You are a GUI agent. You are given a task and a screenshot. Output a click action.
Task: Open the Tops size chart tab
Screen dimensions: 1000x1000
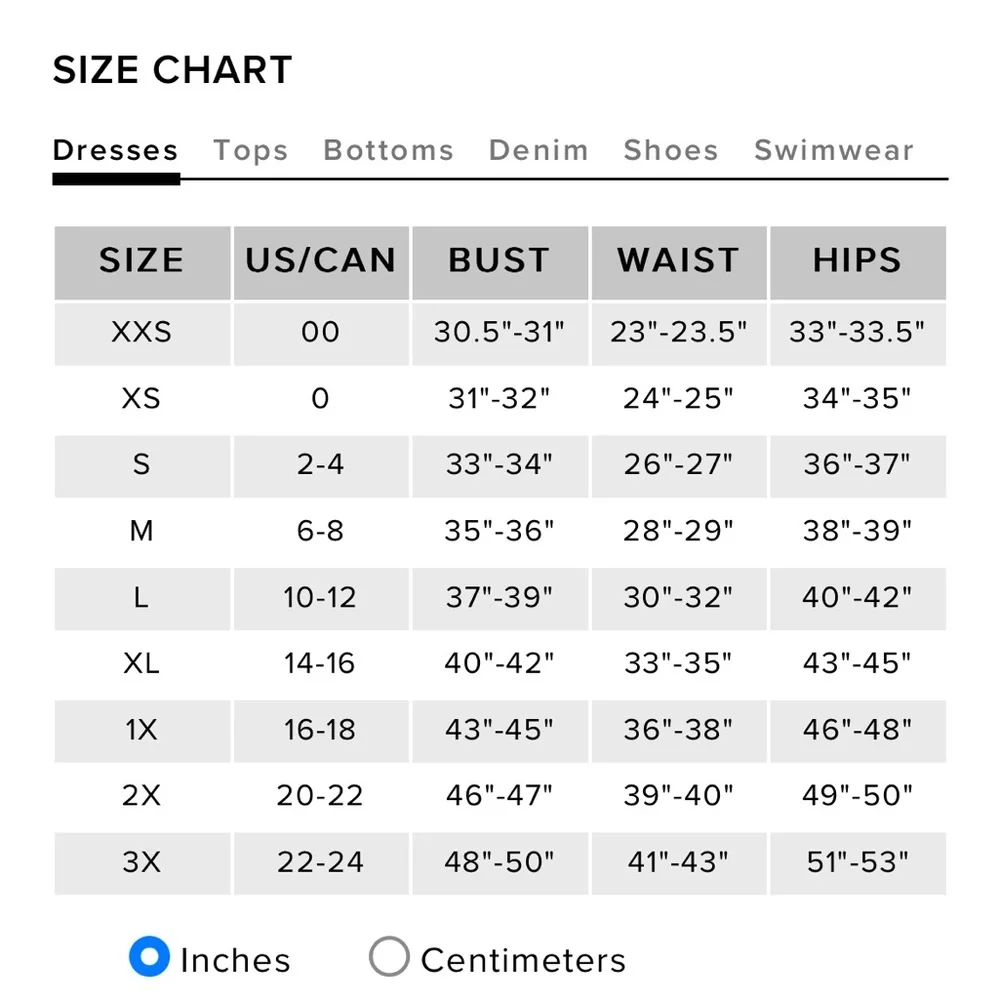pos(251,151)
